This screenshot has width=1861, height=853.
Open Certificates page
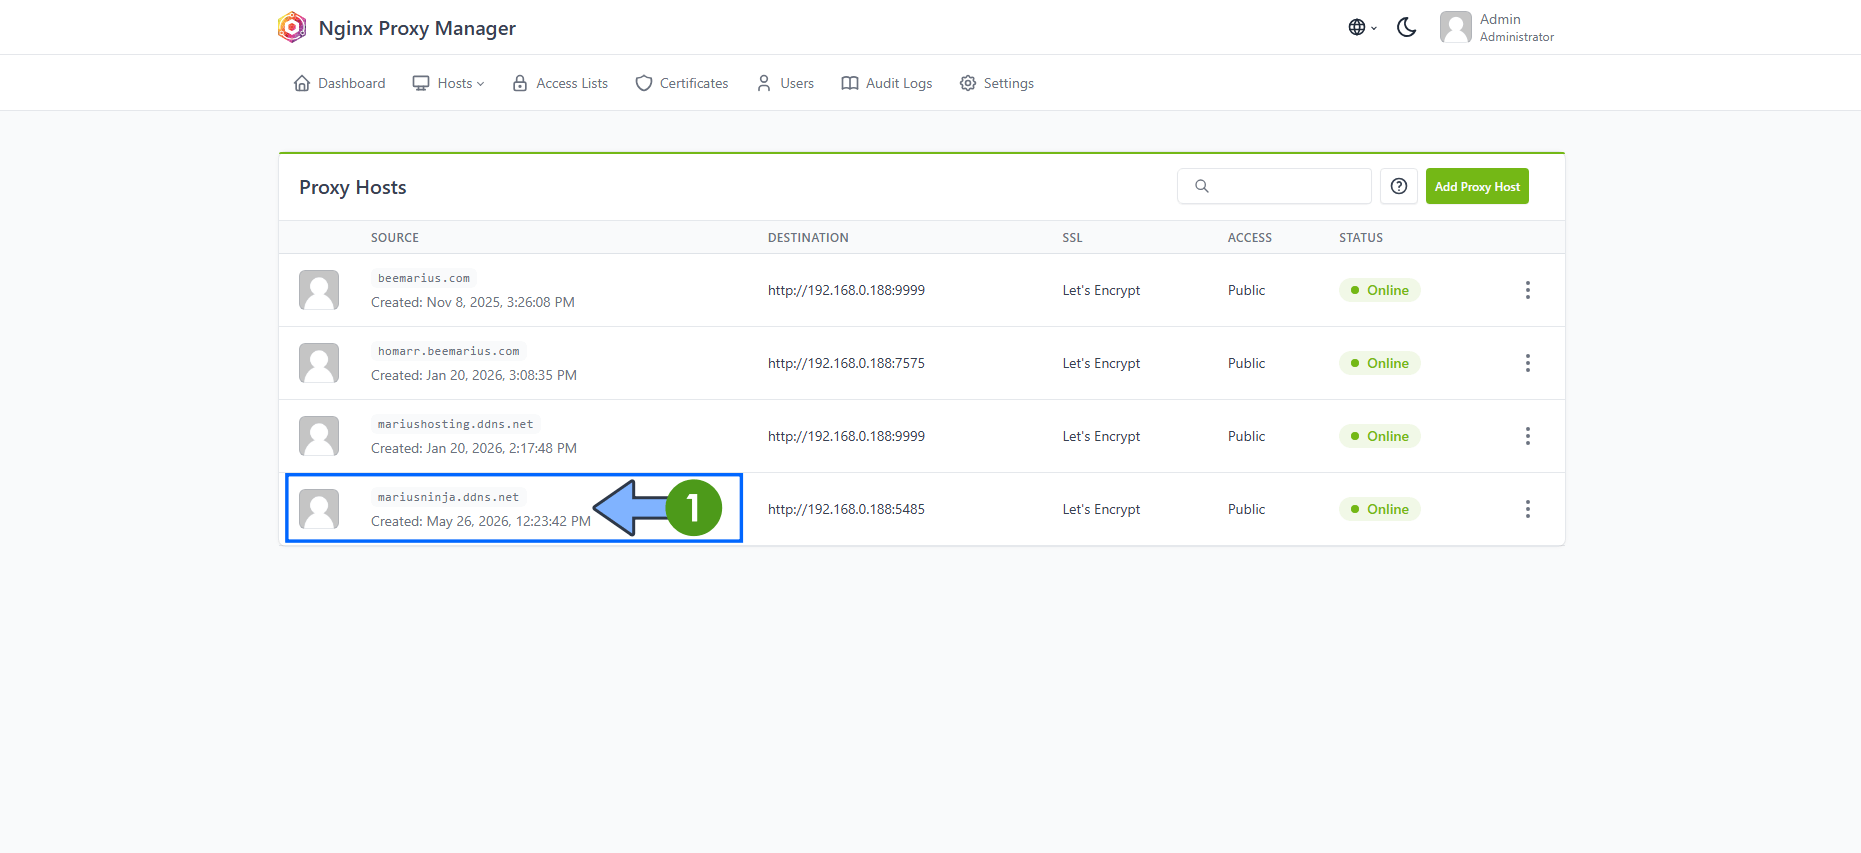click(682, 83)
